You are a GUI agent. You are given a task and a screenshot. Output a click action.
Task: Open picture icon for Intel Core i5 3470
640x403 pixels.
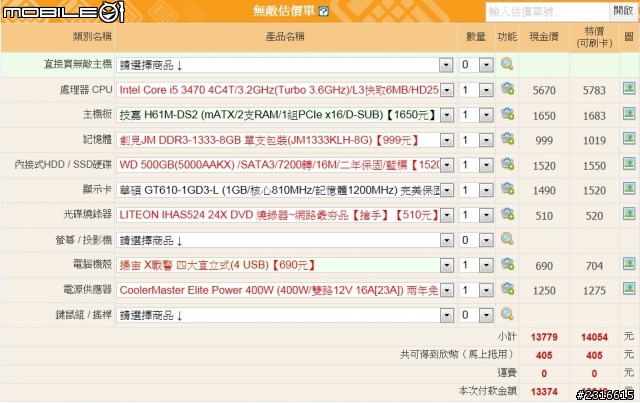click(629, 89)
